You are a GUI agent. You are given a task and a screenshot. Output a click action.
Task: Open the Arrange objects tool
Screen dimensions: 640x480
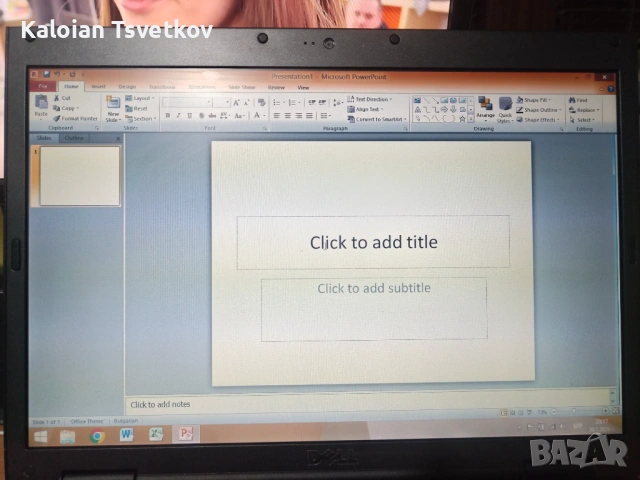(485, 106)
